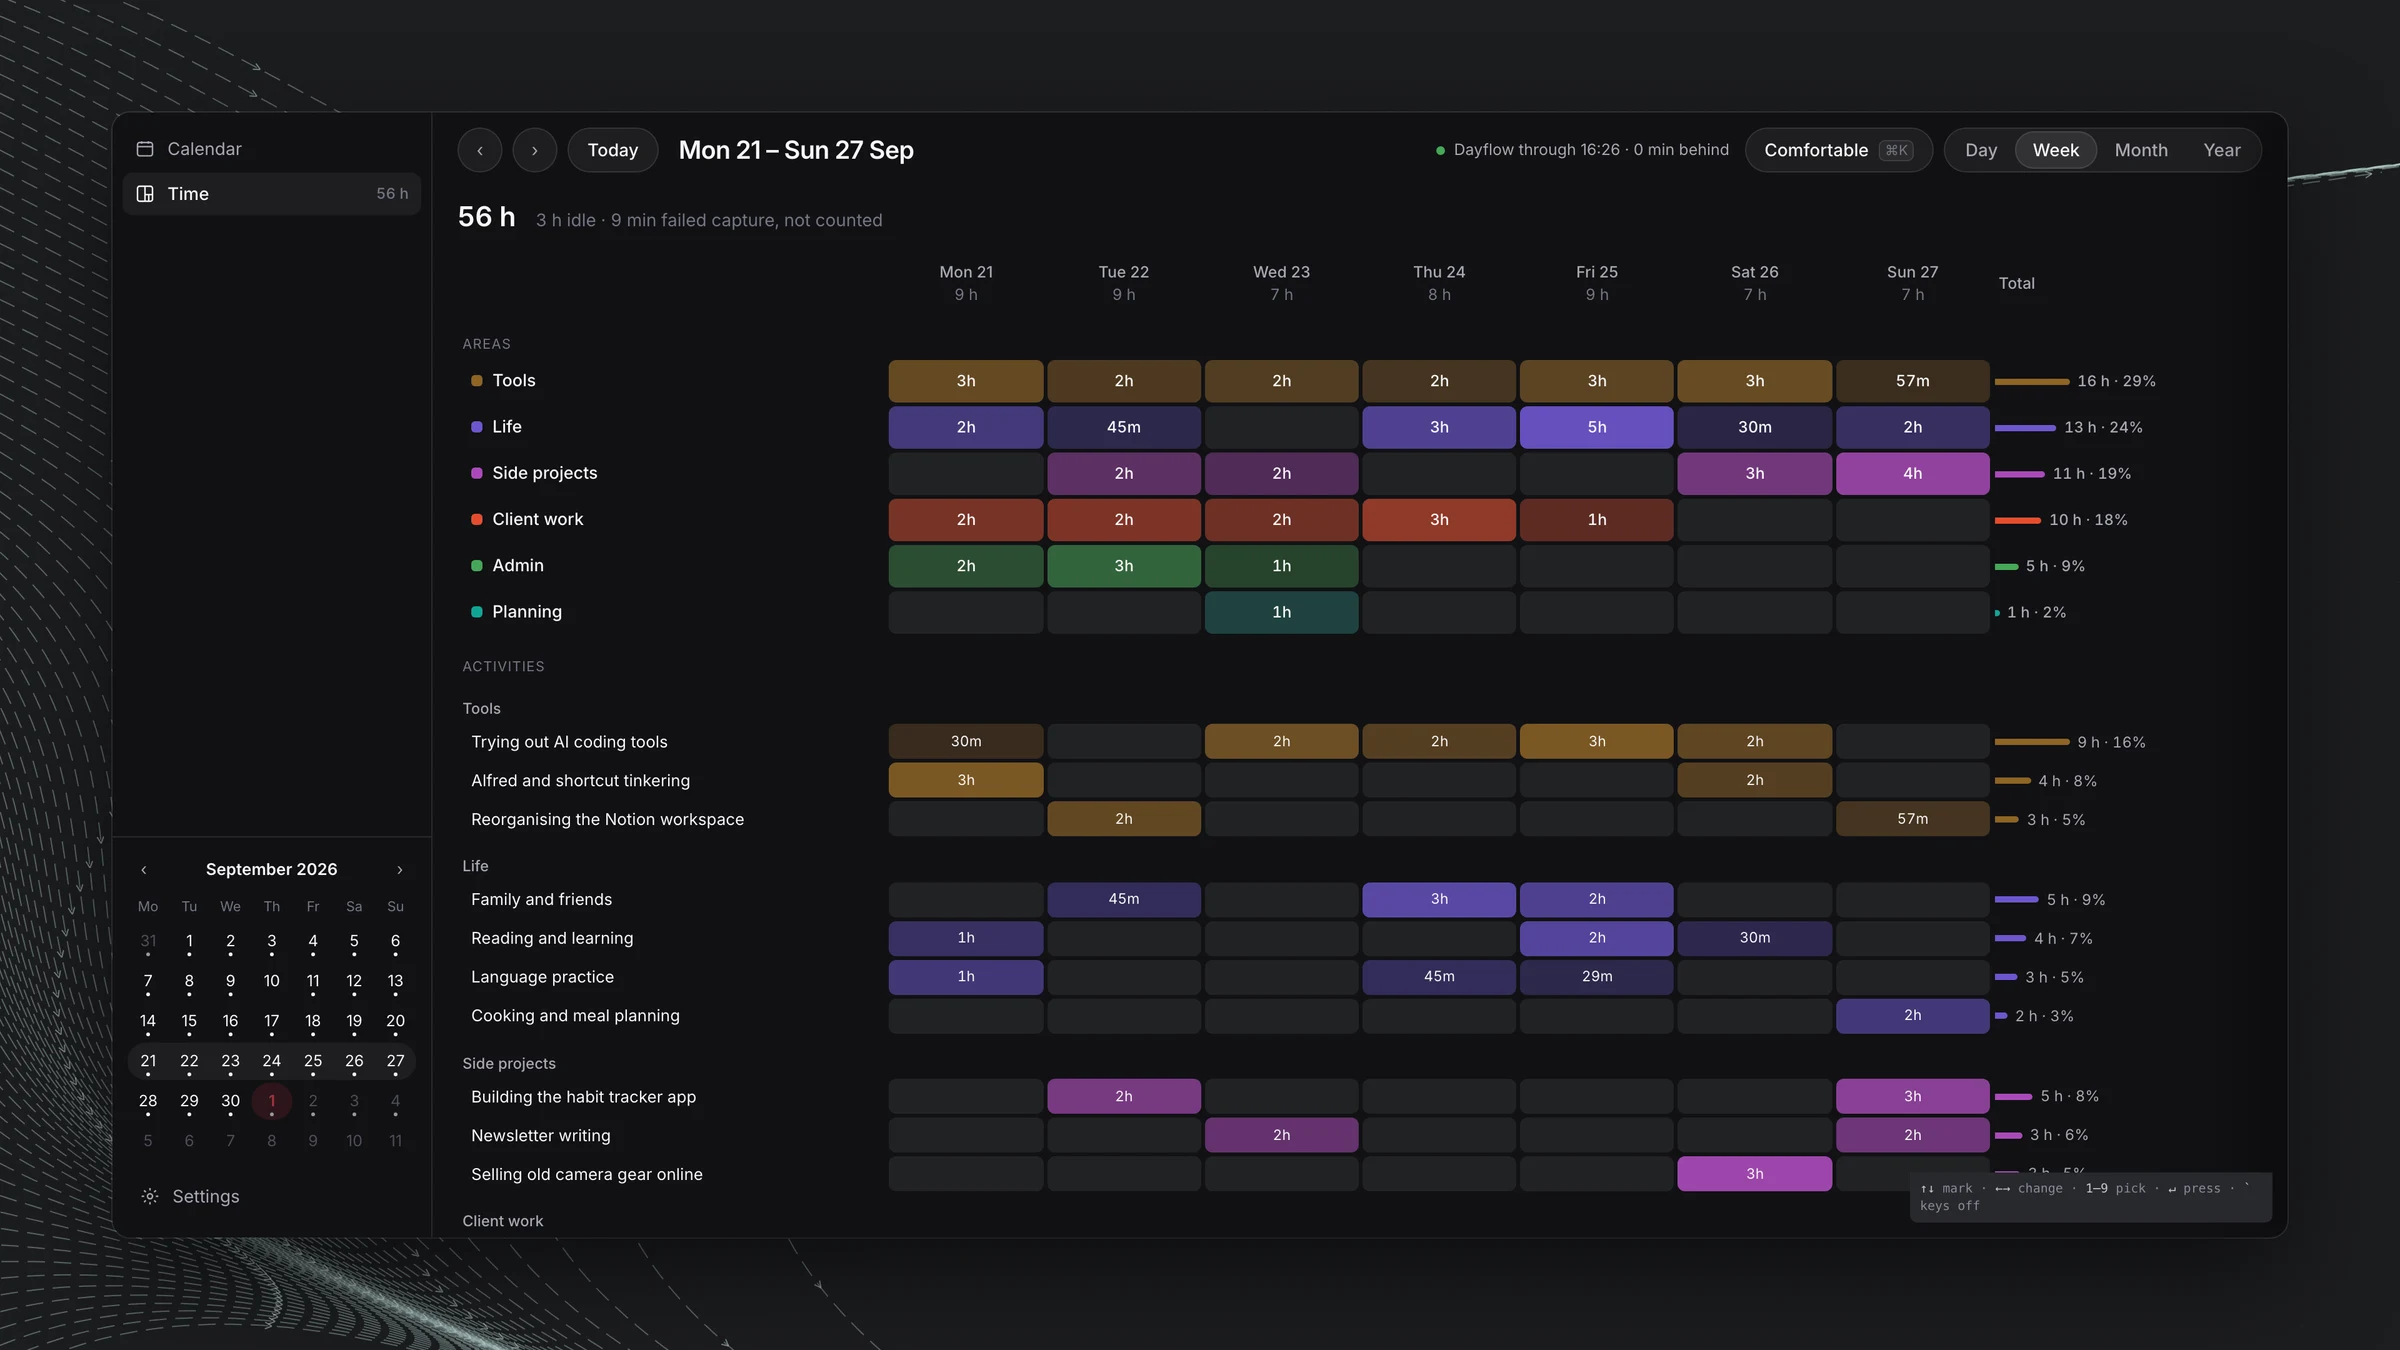The width and height of the screenshot is (2400, 1350).
Task: Click 'Language practice' activity
Action: point(542,977)
